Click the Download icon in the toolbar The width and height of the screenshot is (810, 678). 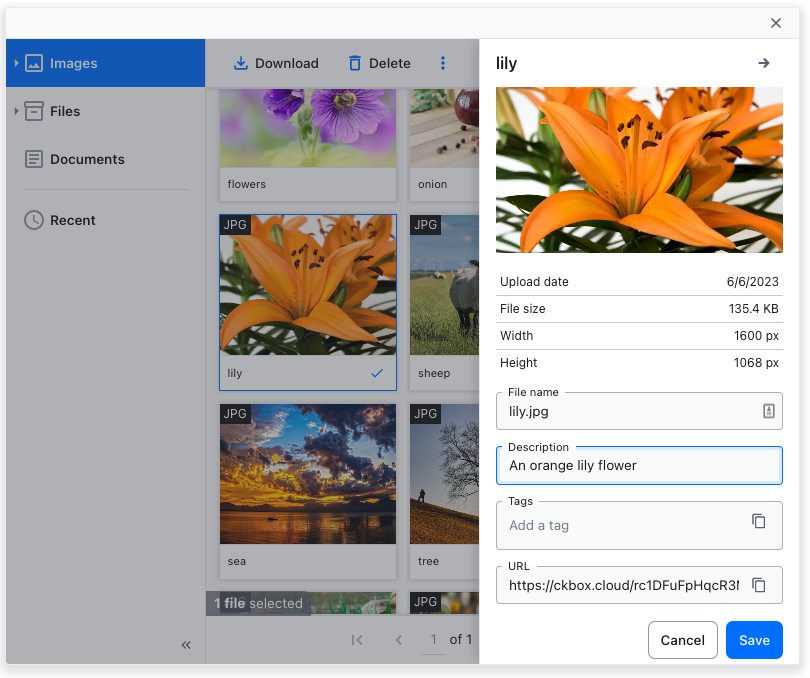coord(240,63)
